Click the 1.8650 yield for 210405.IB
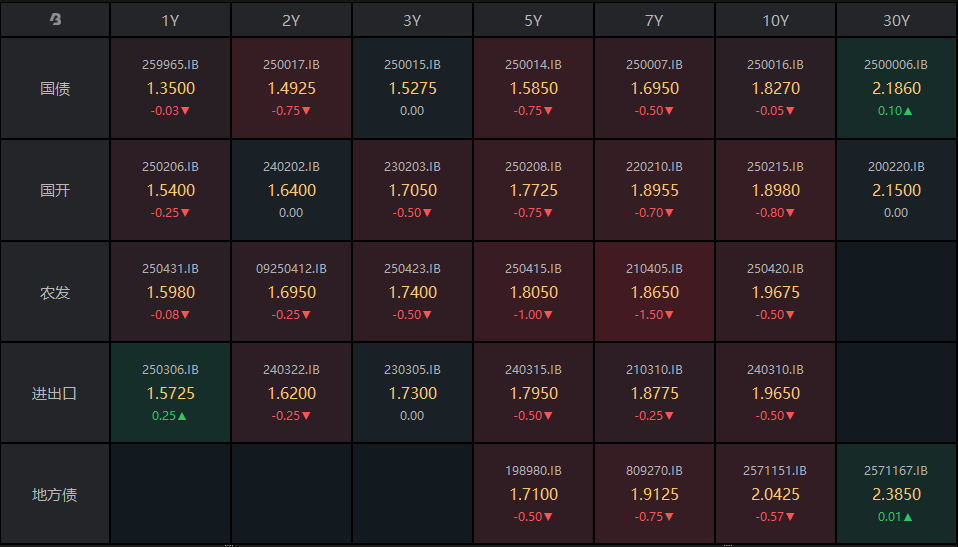This screenshot has height=547, width=958. (x=654, y=292)
